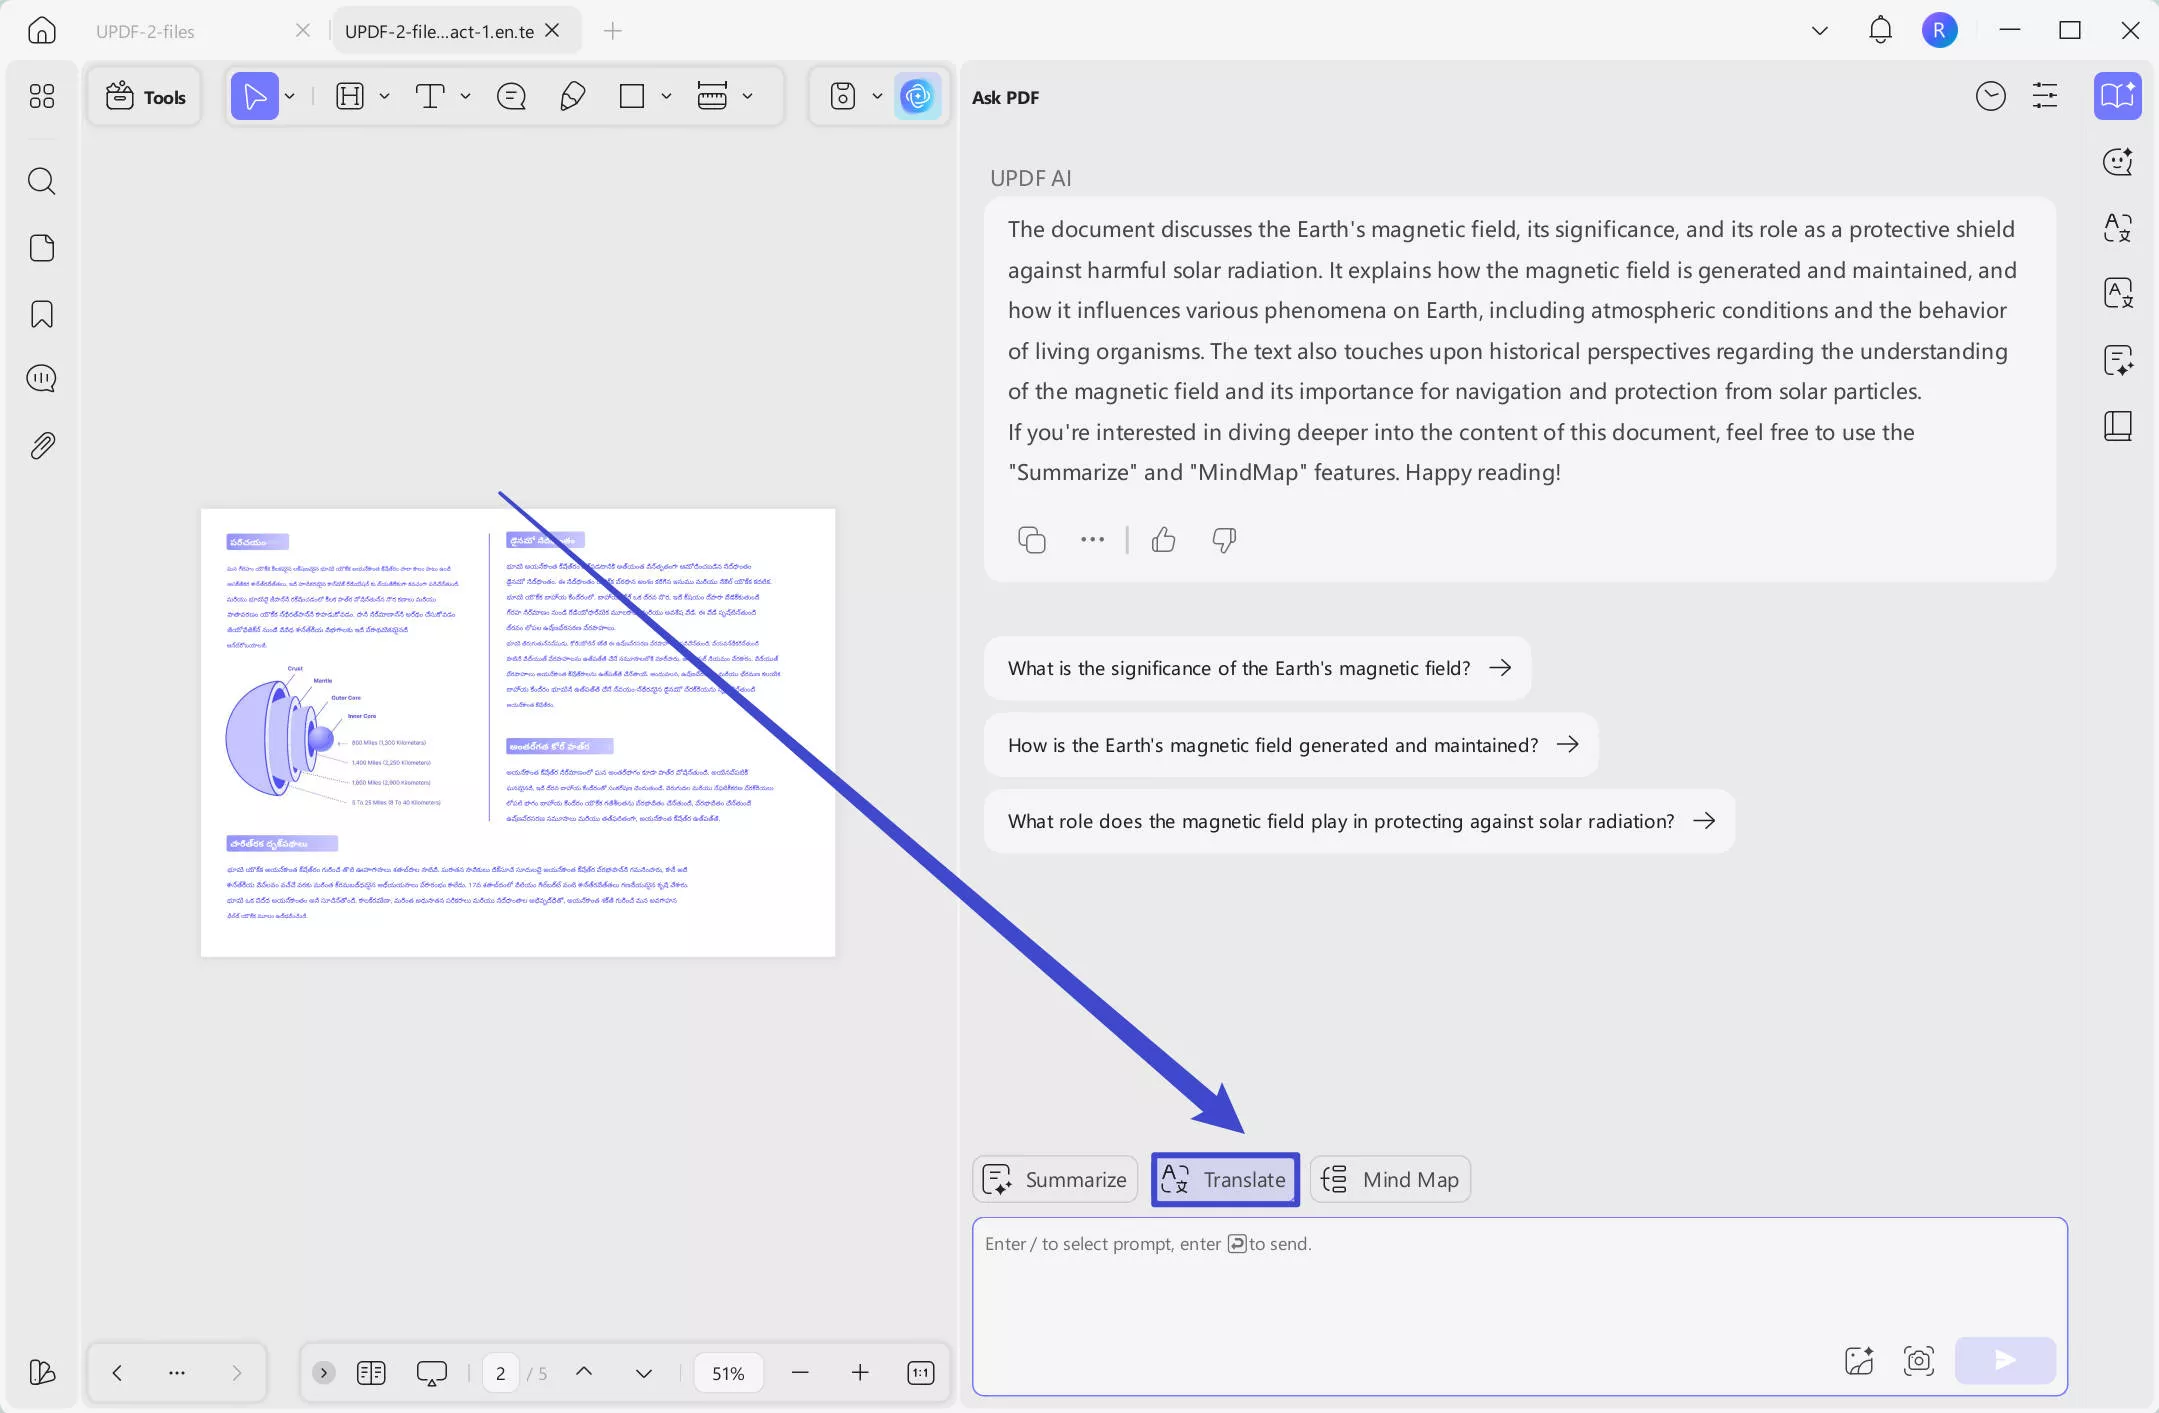Select the comment annotation tool
This screenshot has width=2159, height=1413.
tap(511, 96)
